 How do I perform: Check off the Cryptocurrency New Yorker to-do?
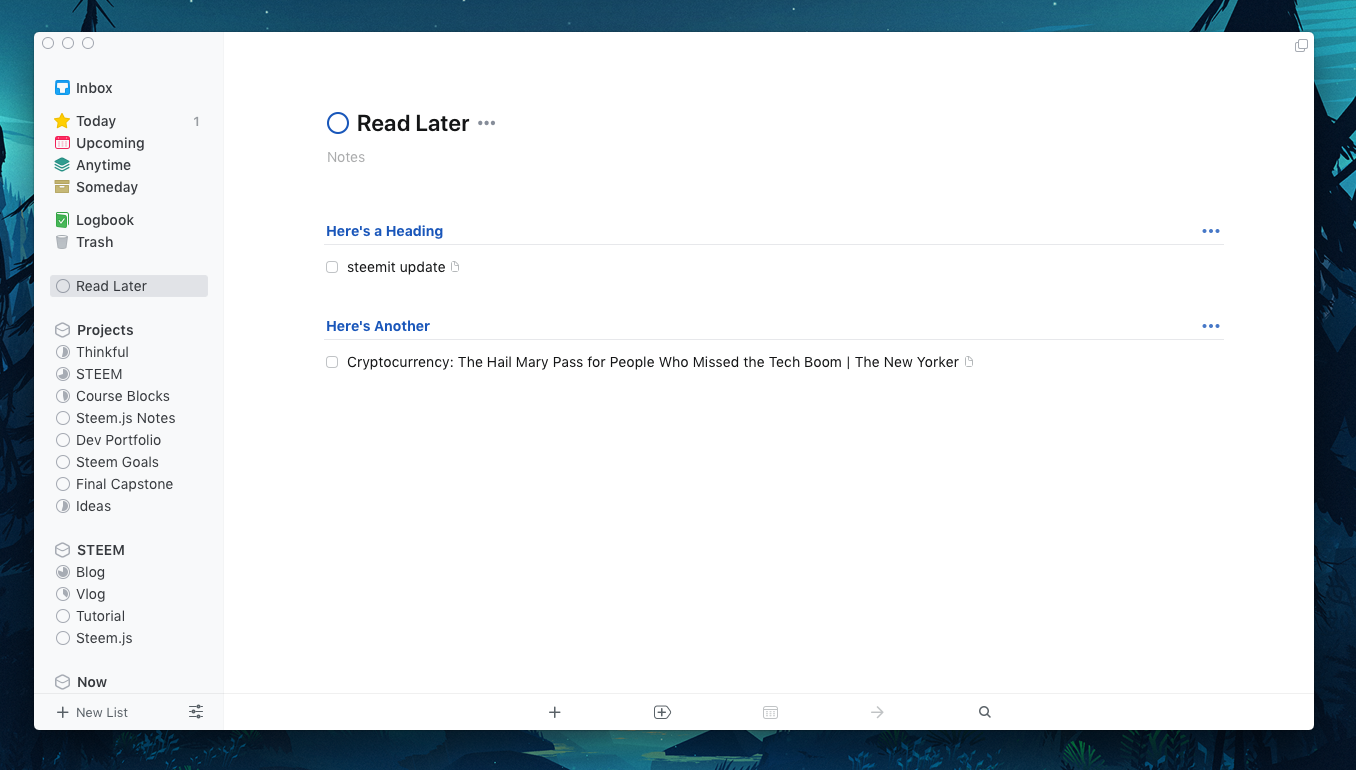pos(332,362)
